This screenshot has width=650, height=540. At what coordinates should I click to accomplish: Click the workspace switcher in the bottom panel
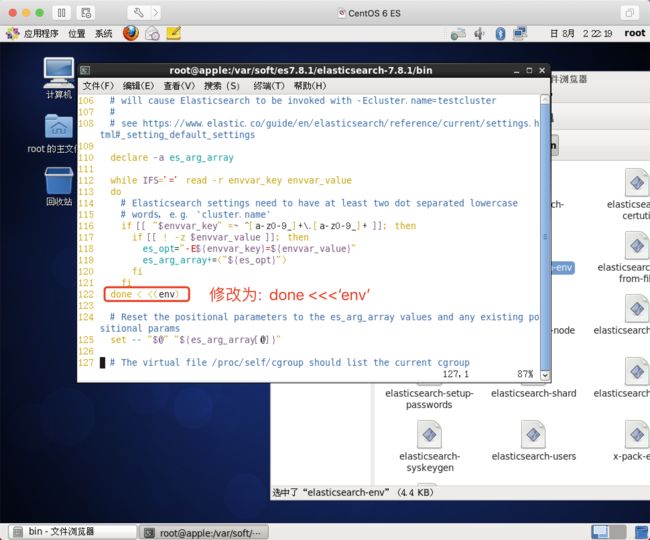(609, 532)
